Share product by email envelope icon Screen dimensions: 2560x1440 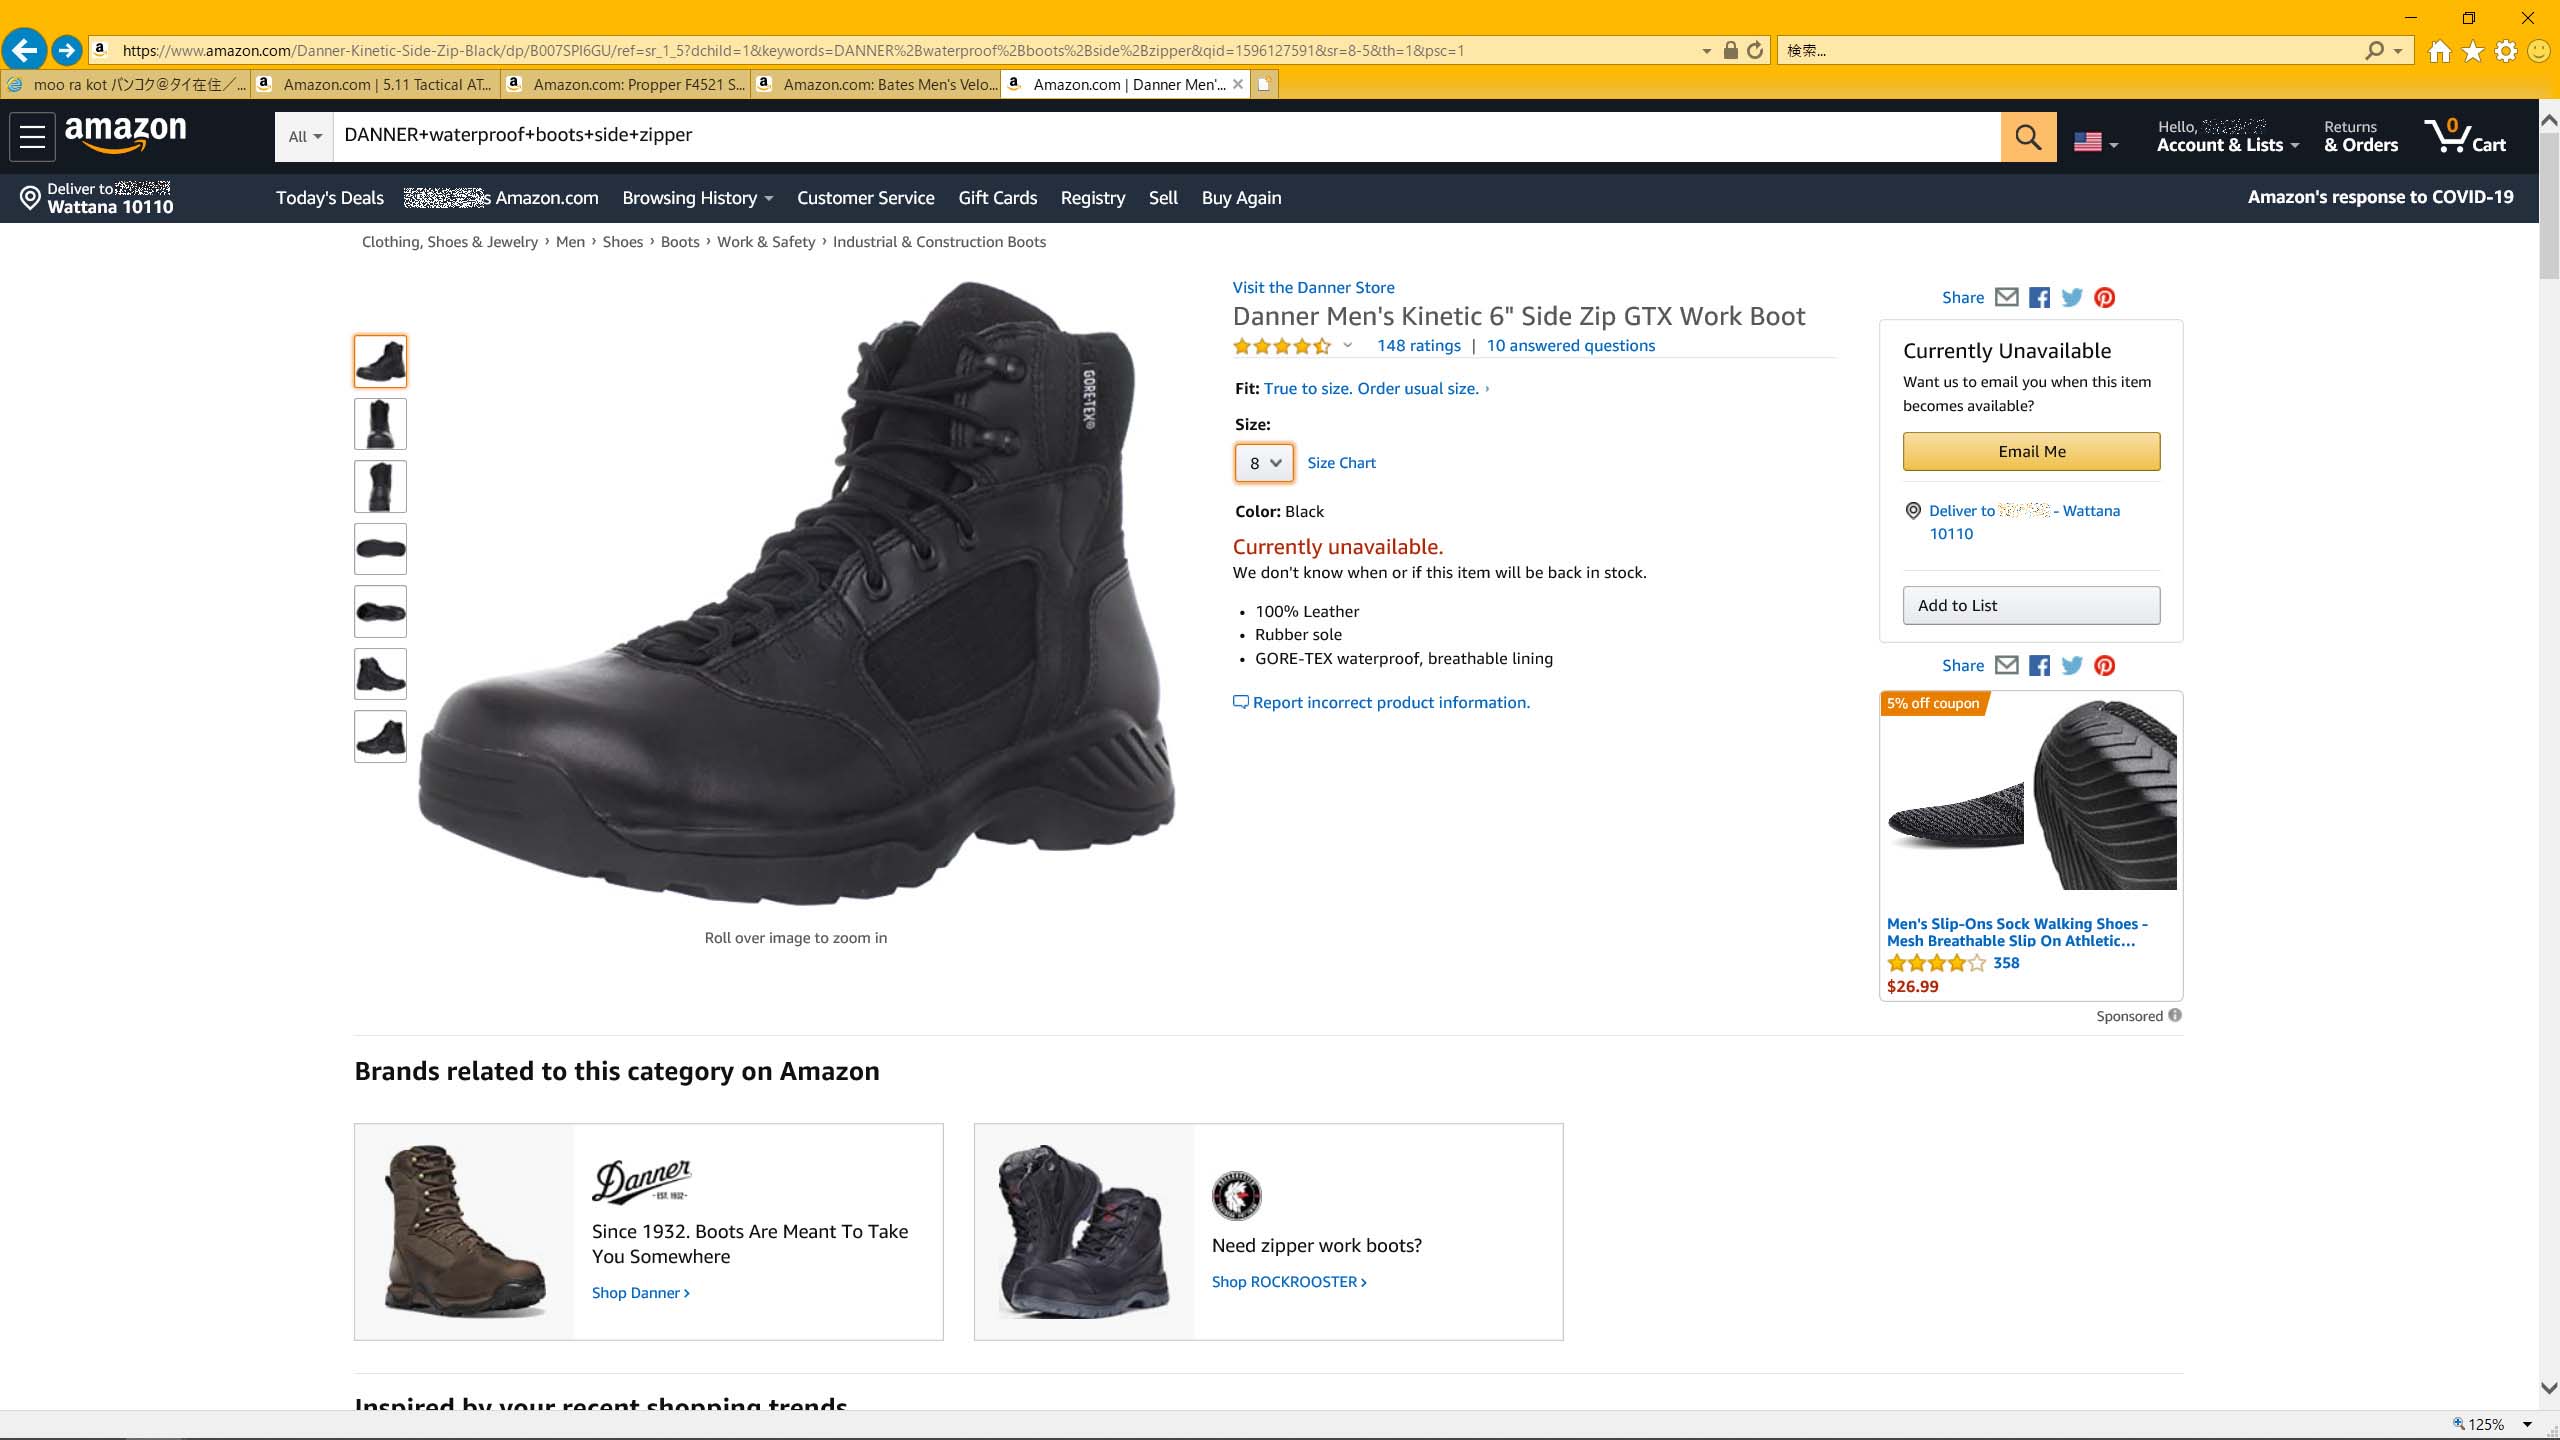[2006, 297]
